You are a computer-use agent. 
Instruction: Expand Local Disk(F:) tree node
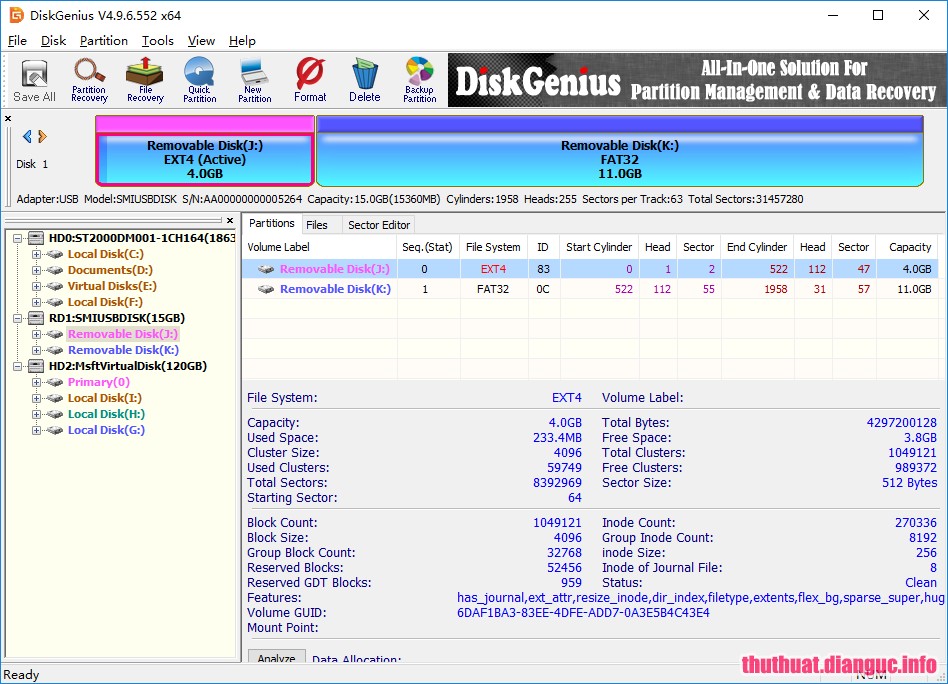(x=36, y=302)
